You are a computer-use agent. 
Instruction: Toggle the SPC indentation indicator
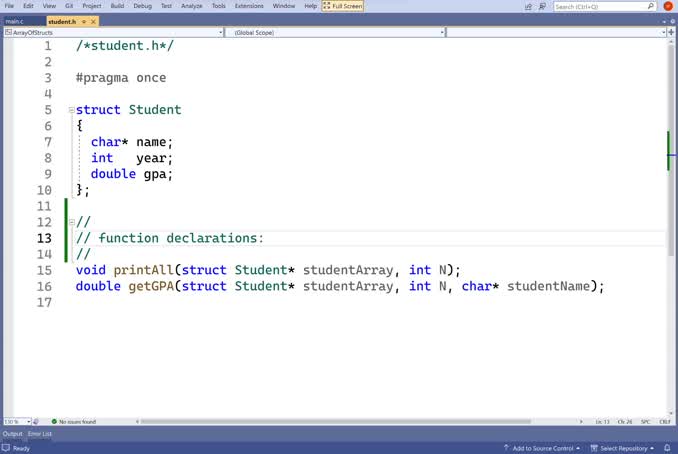646,422
